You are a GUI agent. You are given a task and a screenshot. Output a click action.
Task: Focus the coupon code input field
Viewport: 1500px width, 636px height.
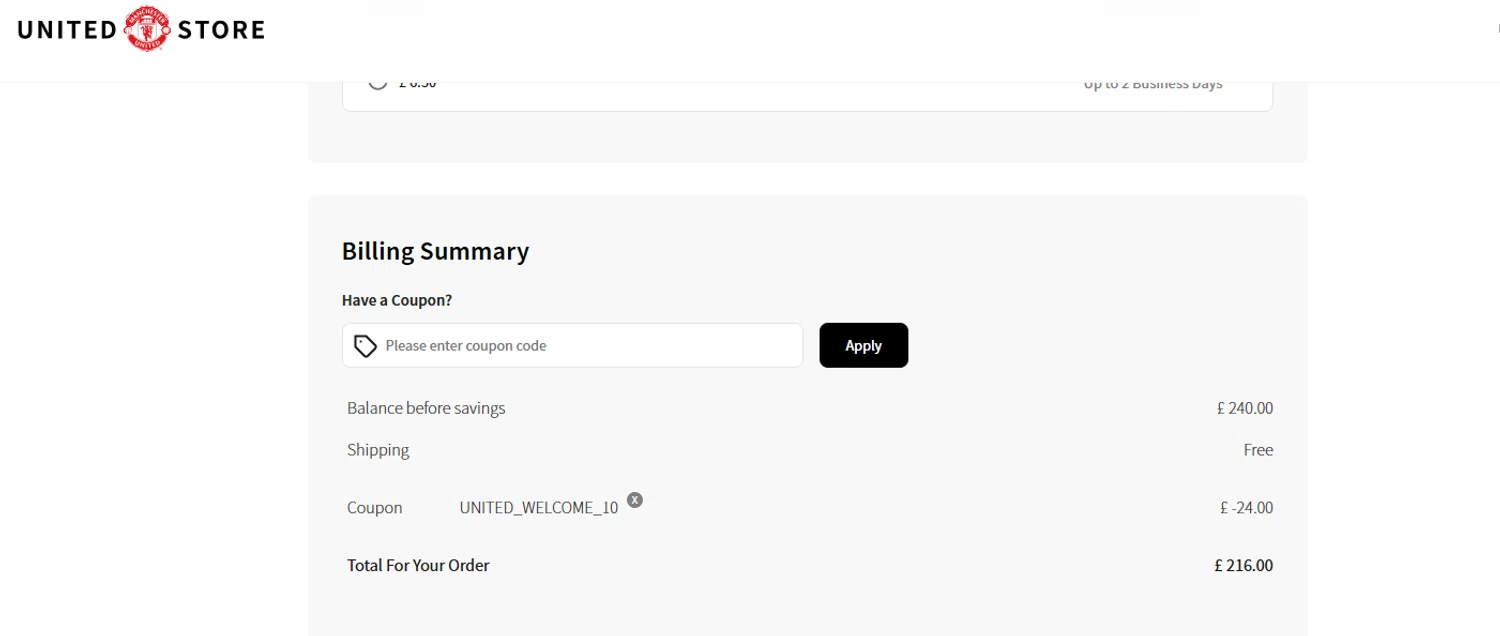pyautogui.click(x=590, y=346)
